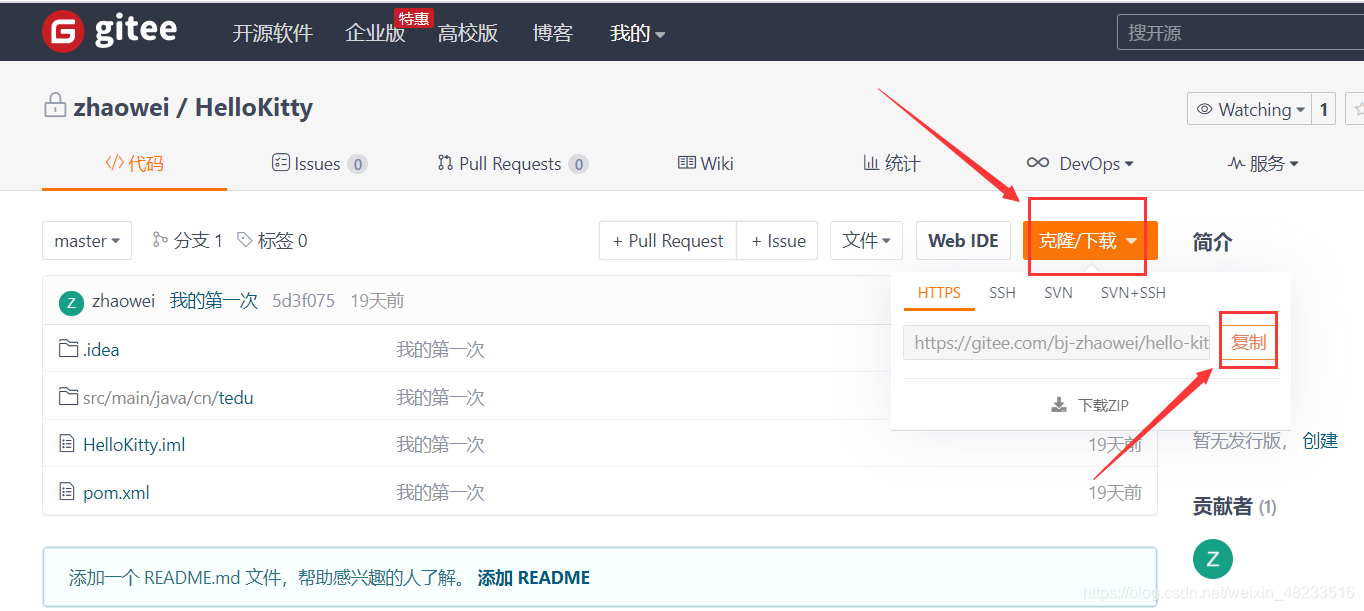
Task: Open the branches list (分支 1)
Action: pyautogui.click(x=187, y=240)
